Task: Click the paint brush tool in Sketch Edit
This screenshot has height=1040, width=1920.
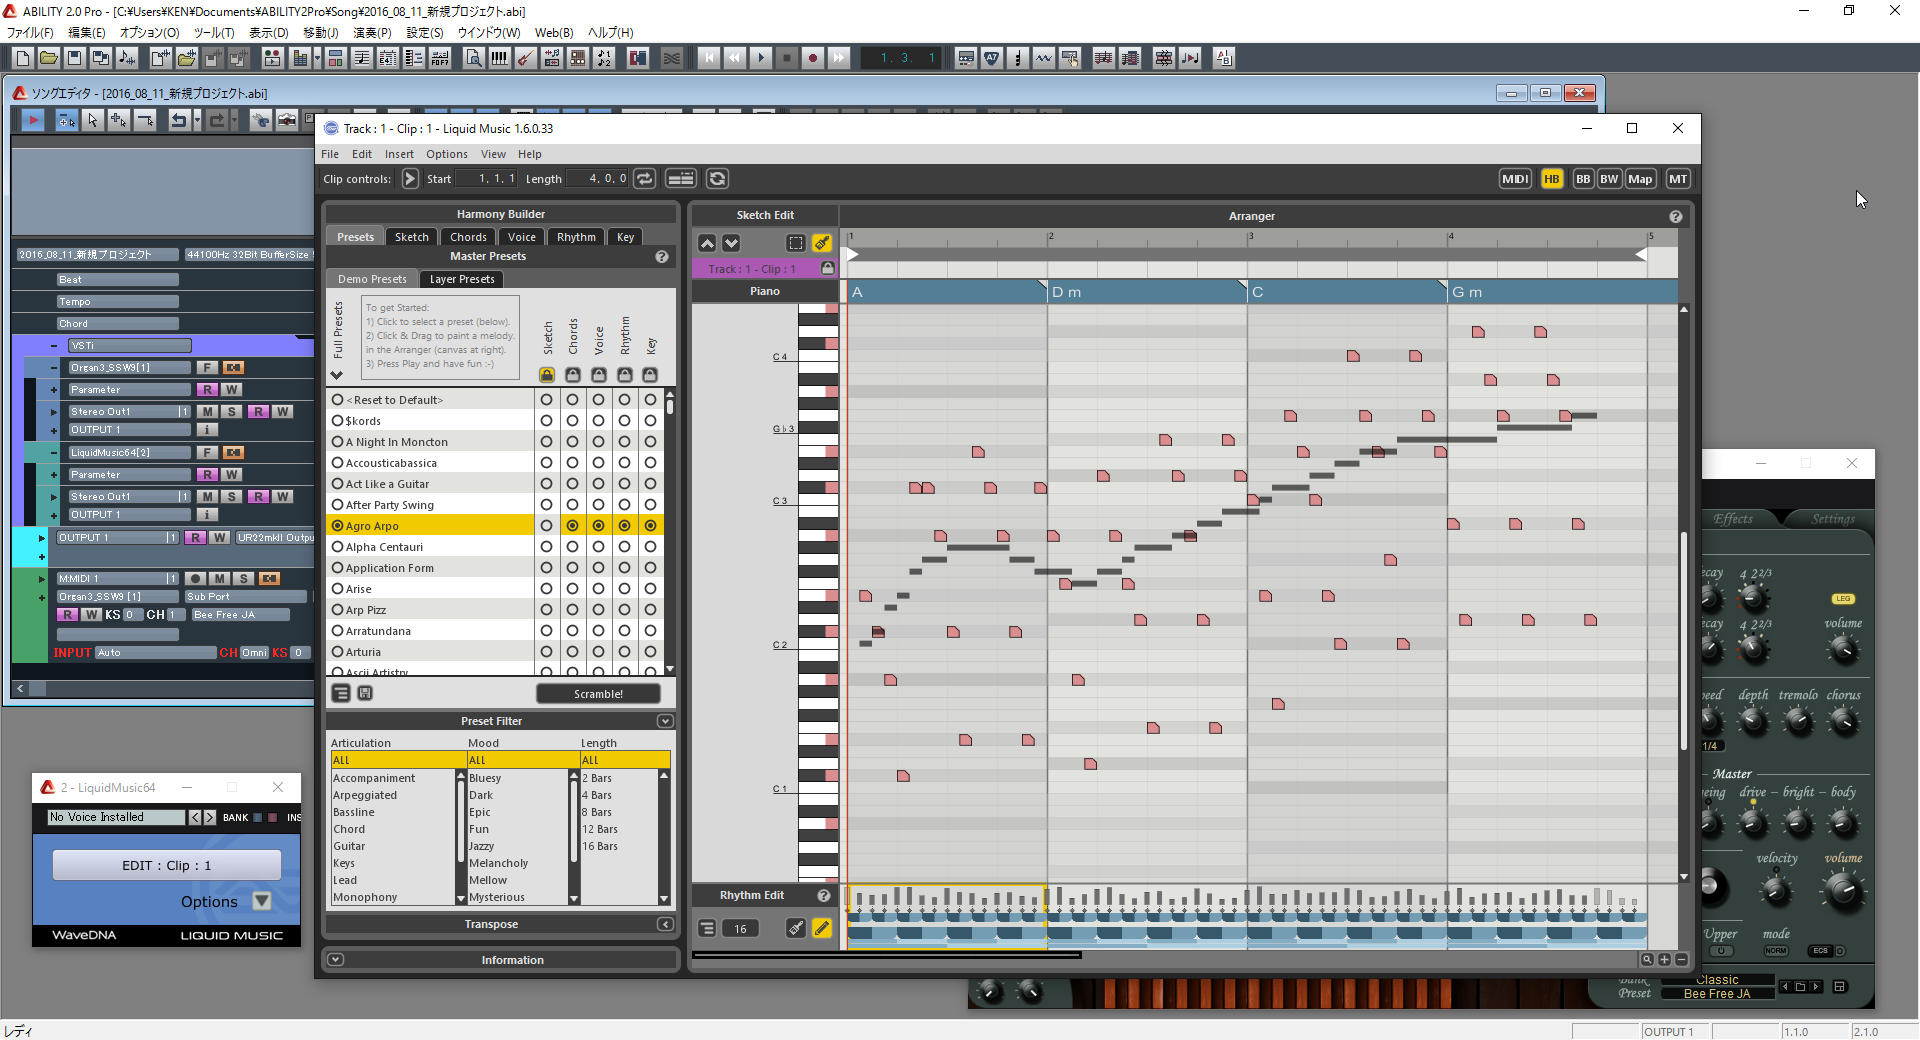Action: [x=821, y=243]
